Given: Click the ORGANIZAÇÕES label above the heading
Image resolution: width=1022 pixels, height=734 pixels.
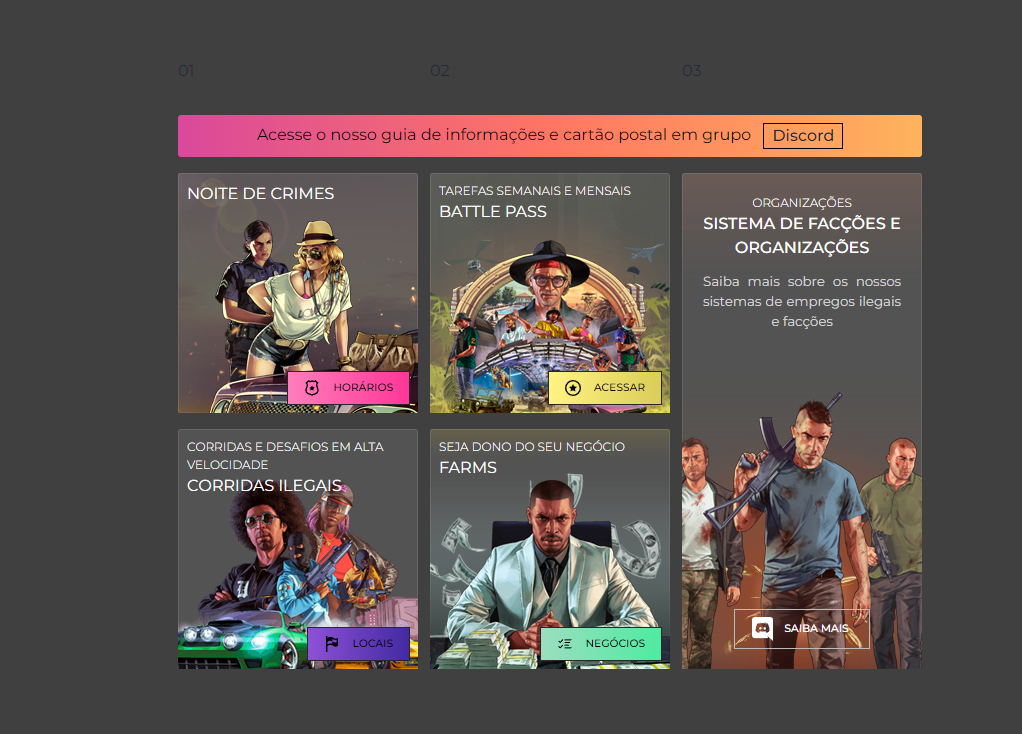Looking at the screenshot, I should coord(802,203).
